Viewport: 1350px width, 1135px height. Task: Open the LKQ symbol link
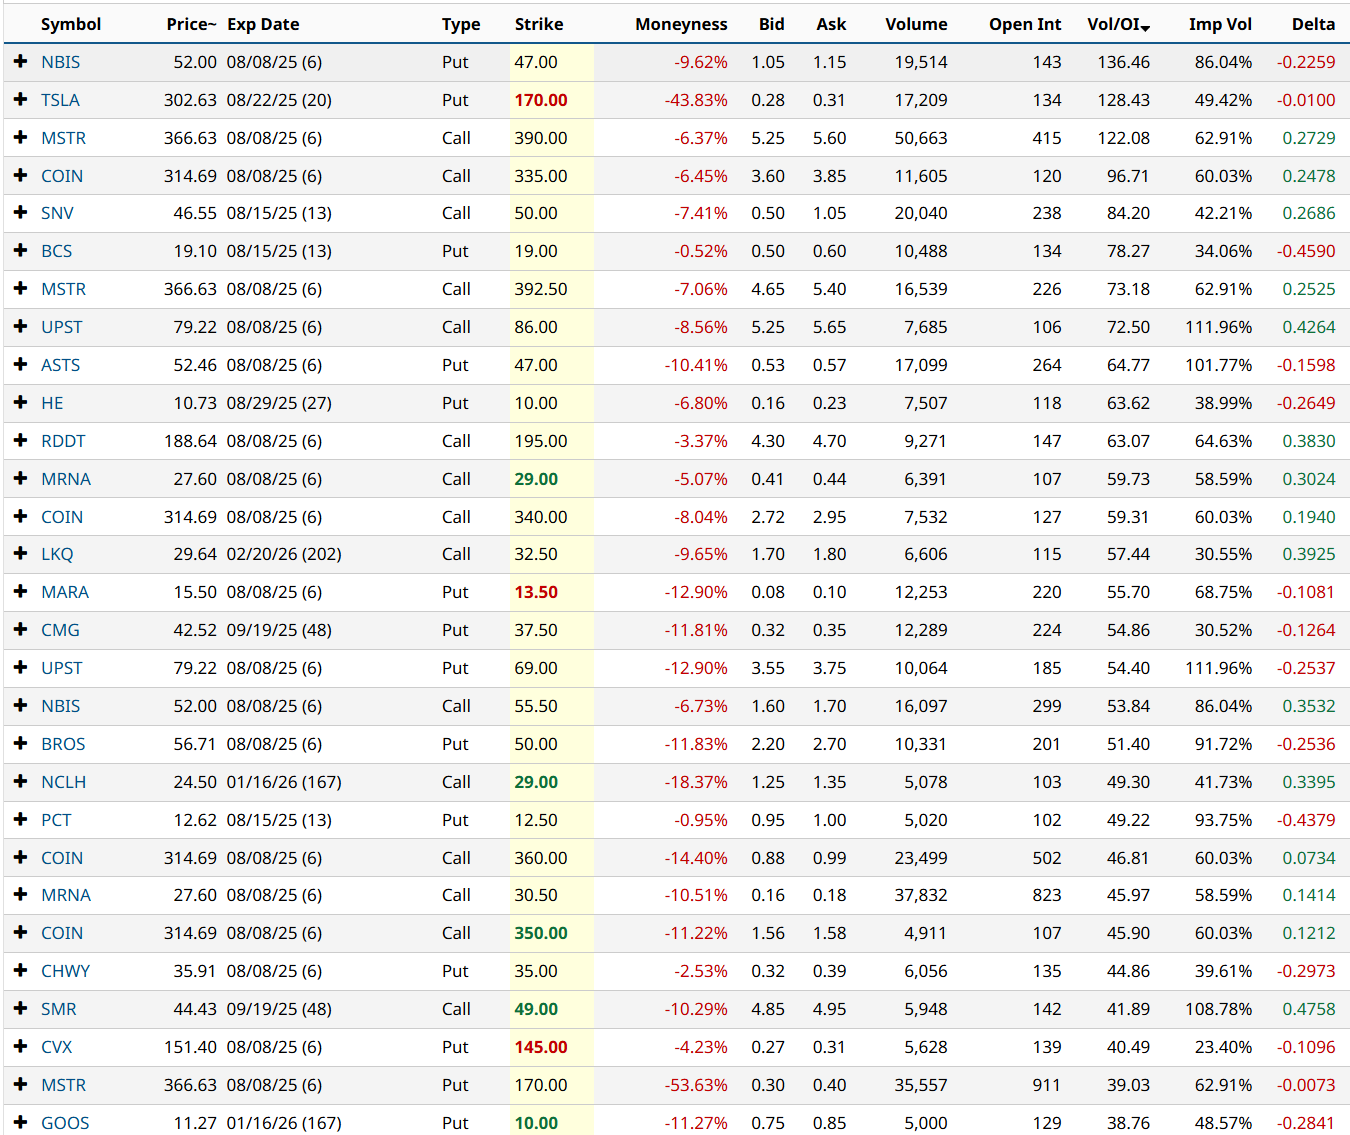tap(57, 554)
